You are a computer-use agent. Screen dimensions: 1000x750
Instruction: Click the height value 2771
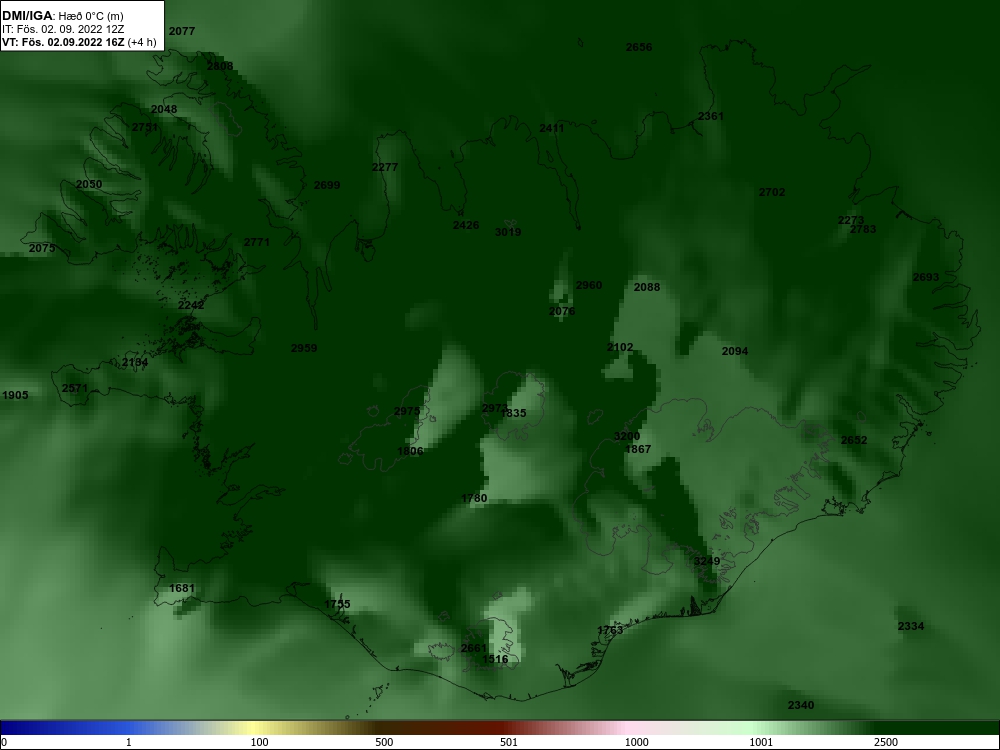256,242
